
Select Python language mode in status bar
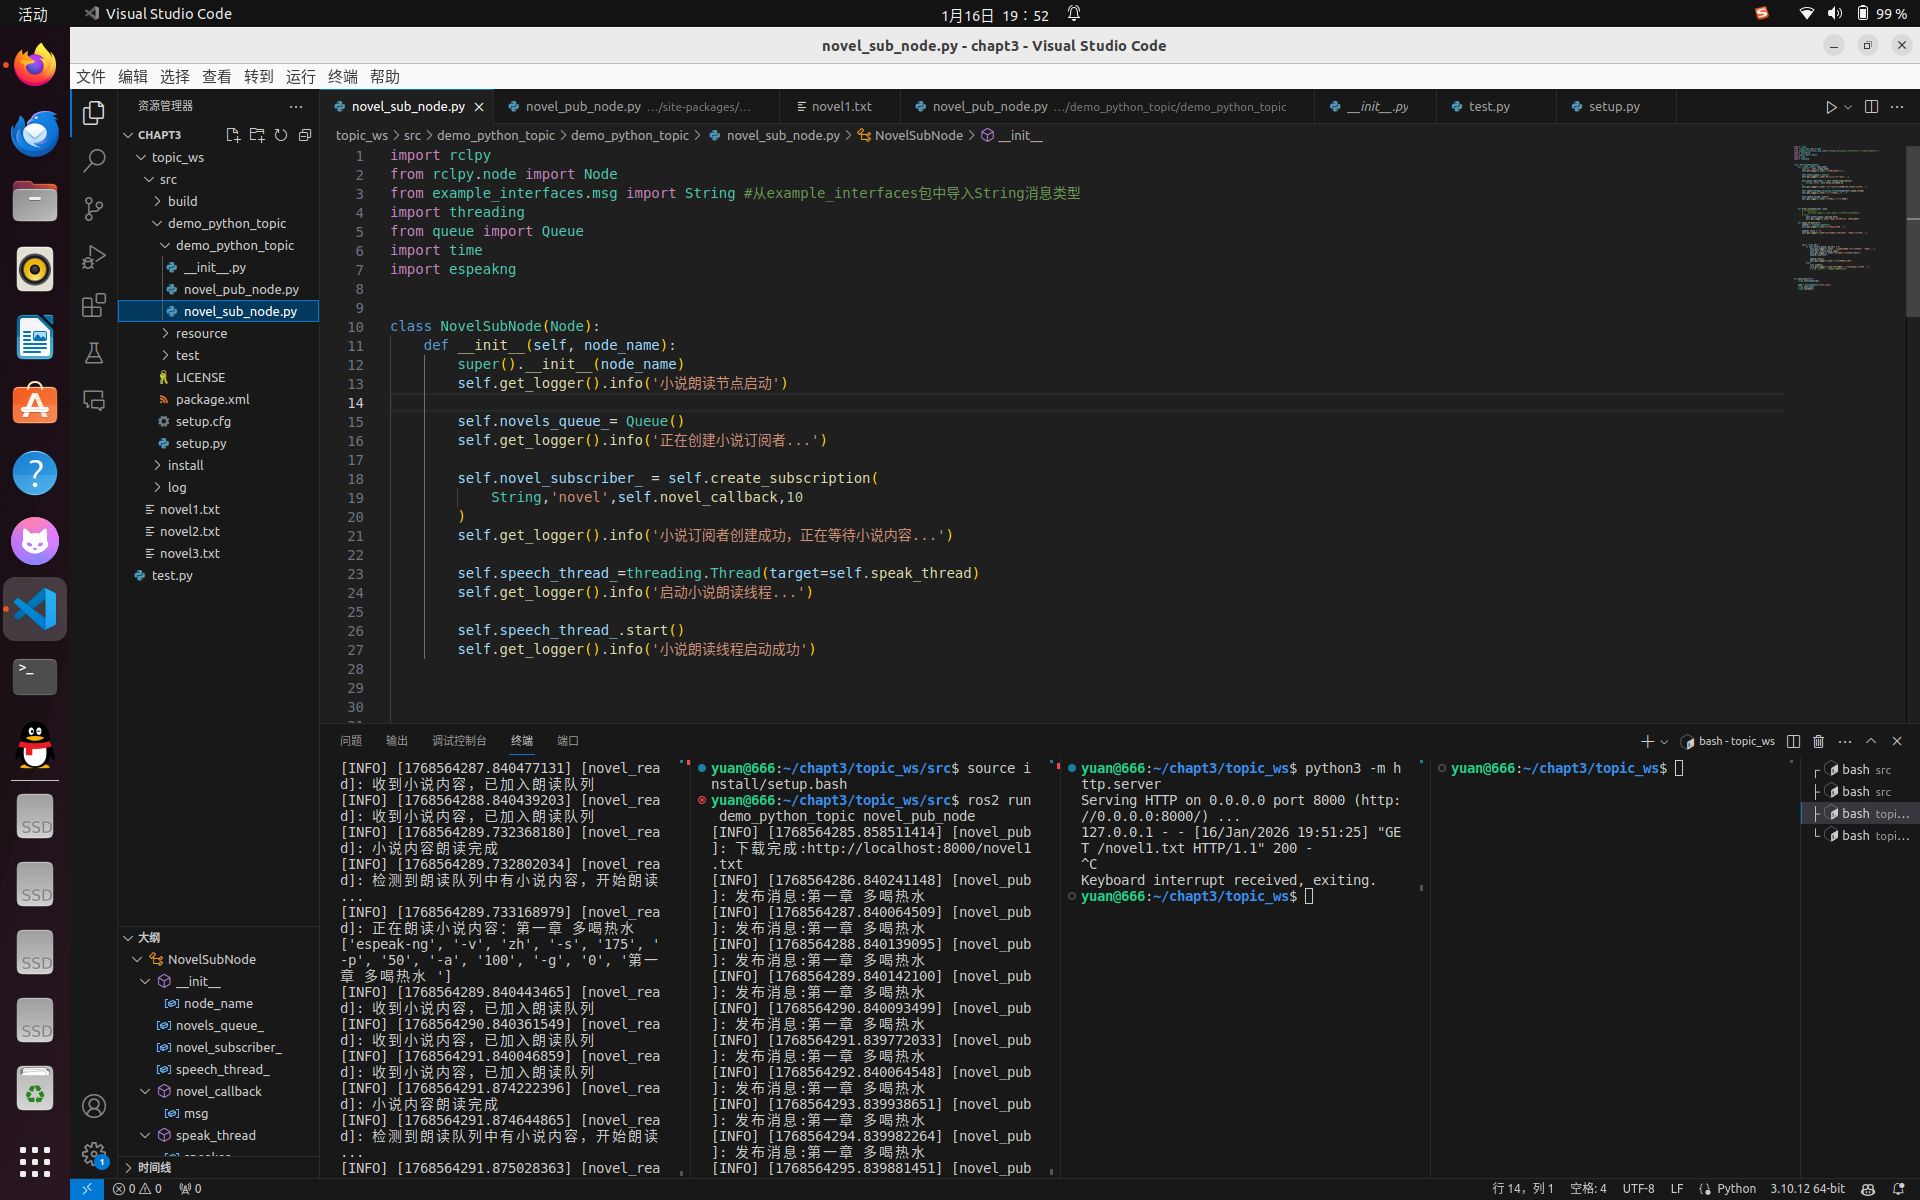click(1735, 1189)
